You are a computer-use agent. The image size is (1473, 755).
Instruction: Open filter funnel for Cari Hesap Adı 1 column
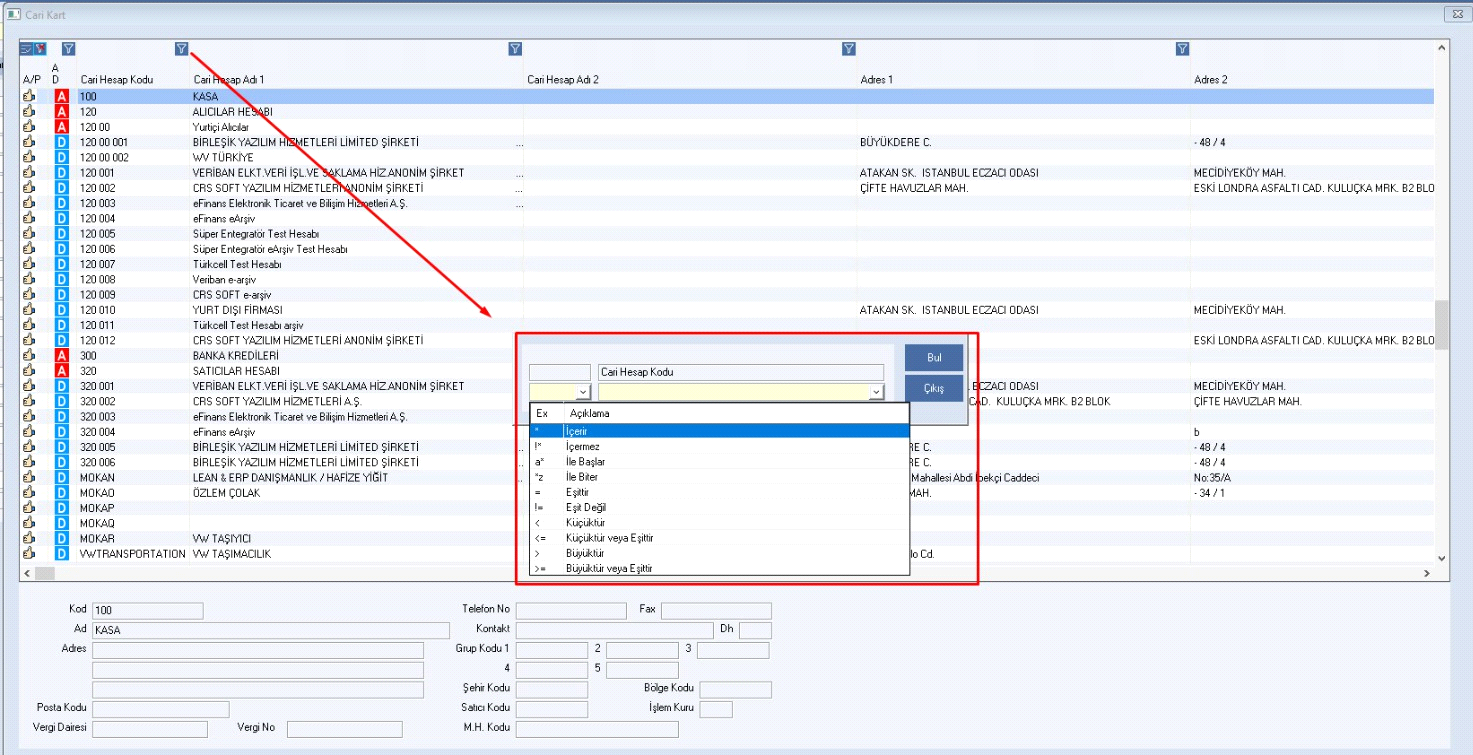point(515,48)
